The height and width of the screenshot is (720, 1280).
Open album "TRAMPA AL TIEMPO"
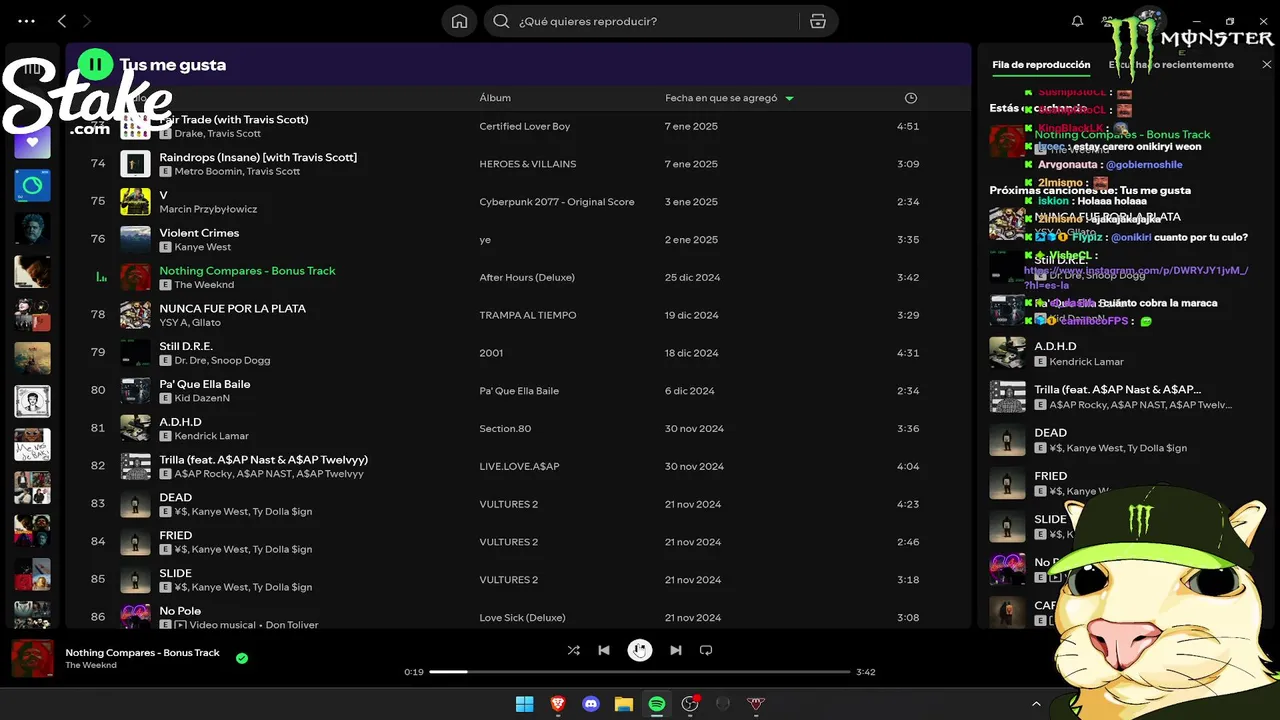(528, 315)
